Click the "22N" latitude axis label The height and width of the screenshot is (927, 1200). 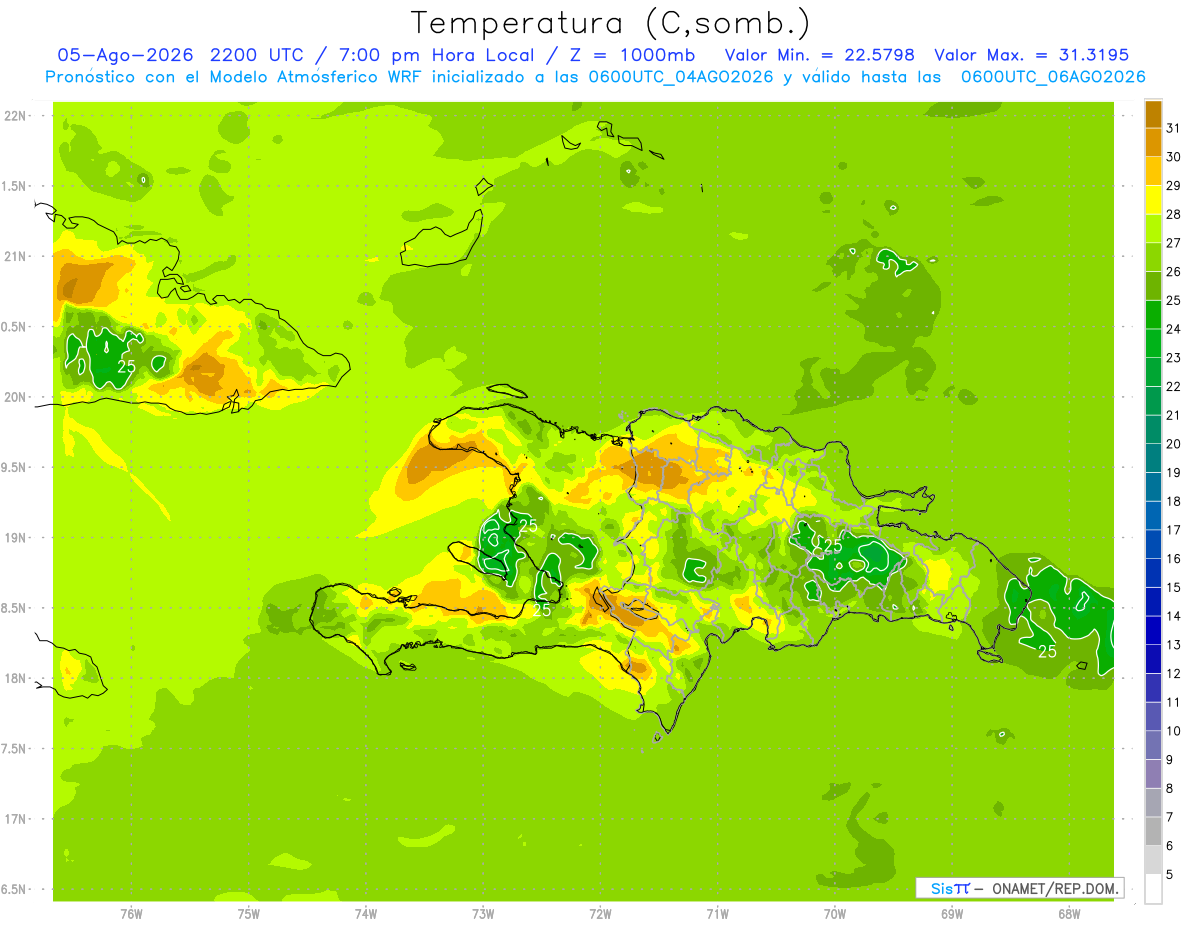15,116
